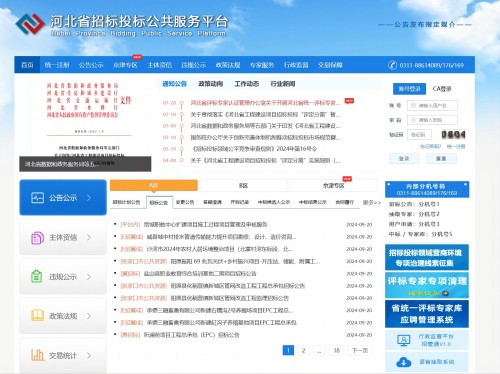This screenshot has width=500, height=374.
Task: Expand the 主体资信 sidebar chevron
Action: [89, 237]
